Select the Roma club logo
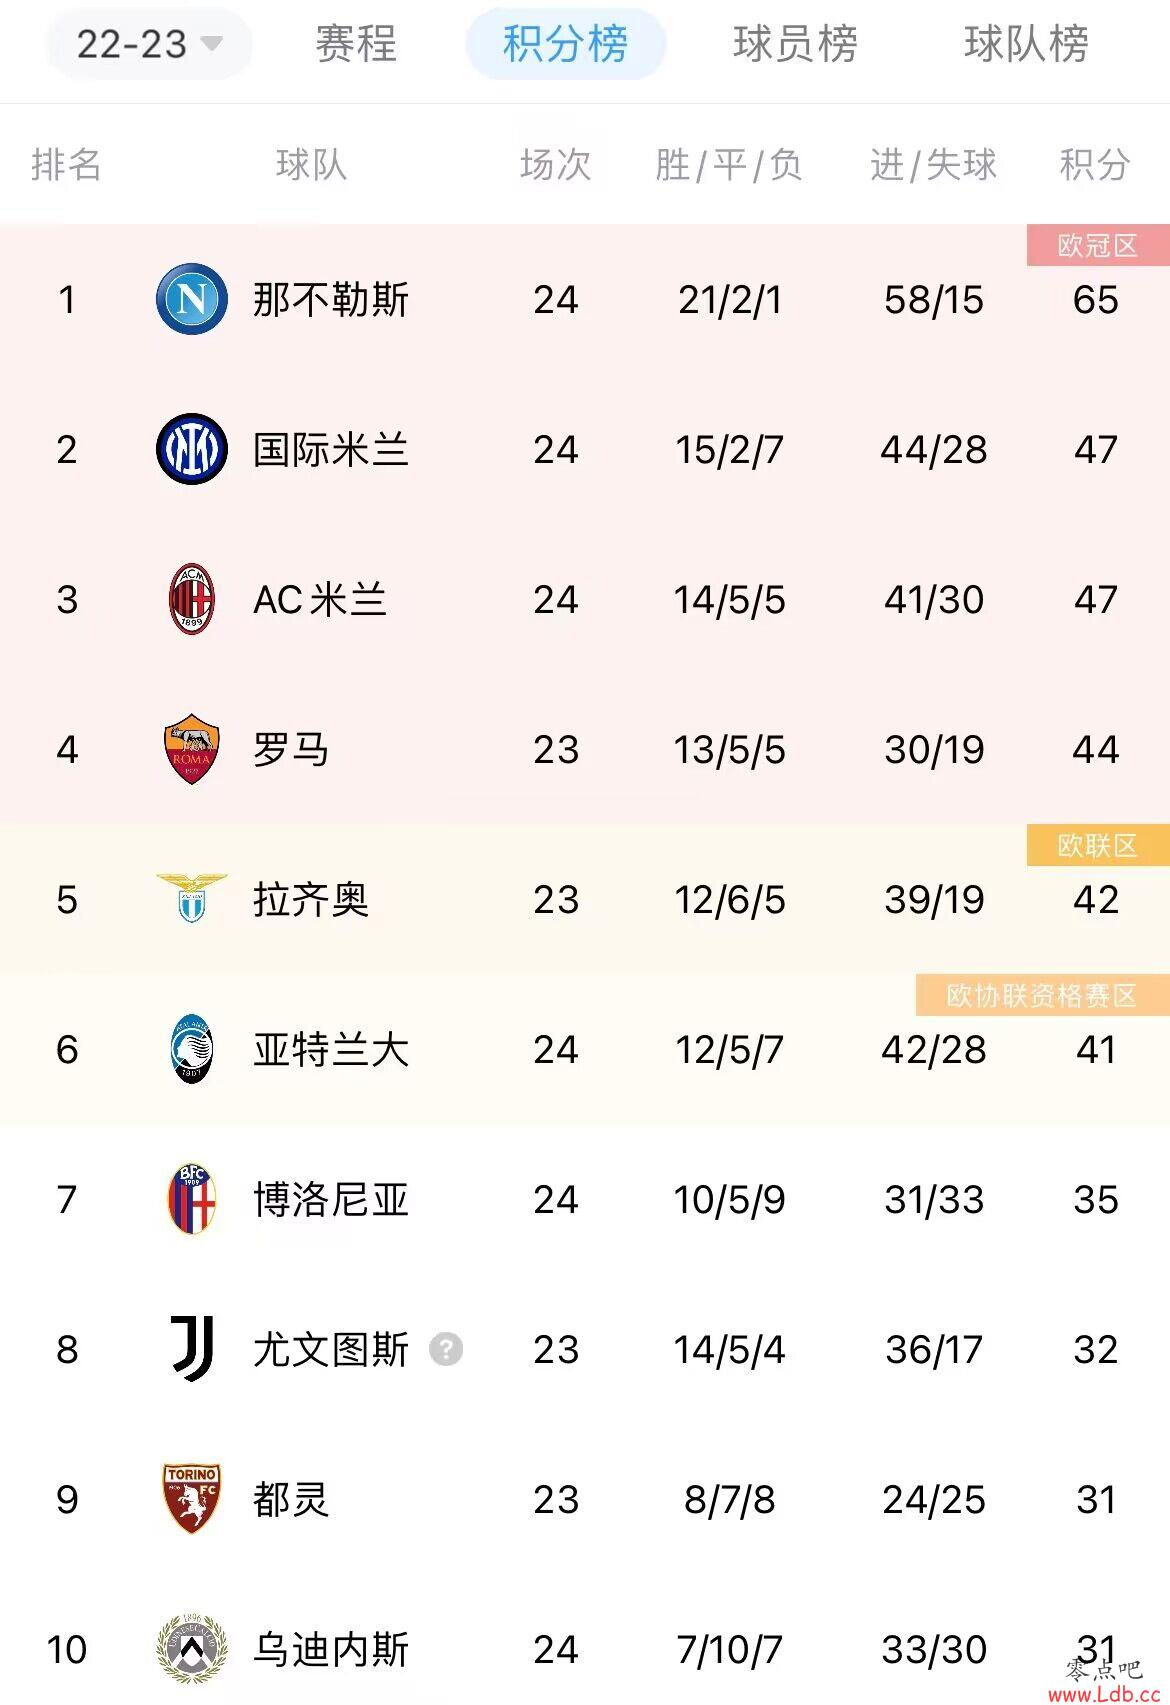Viewport: 1170px width, 1705px height. (x=192, y=749)
